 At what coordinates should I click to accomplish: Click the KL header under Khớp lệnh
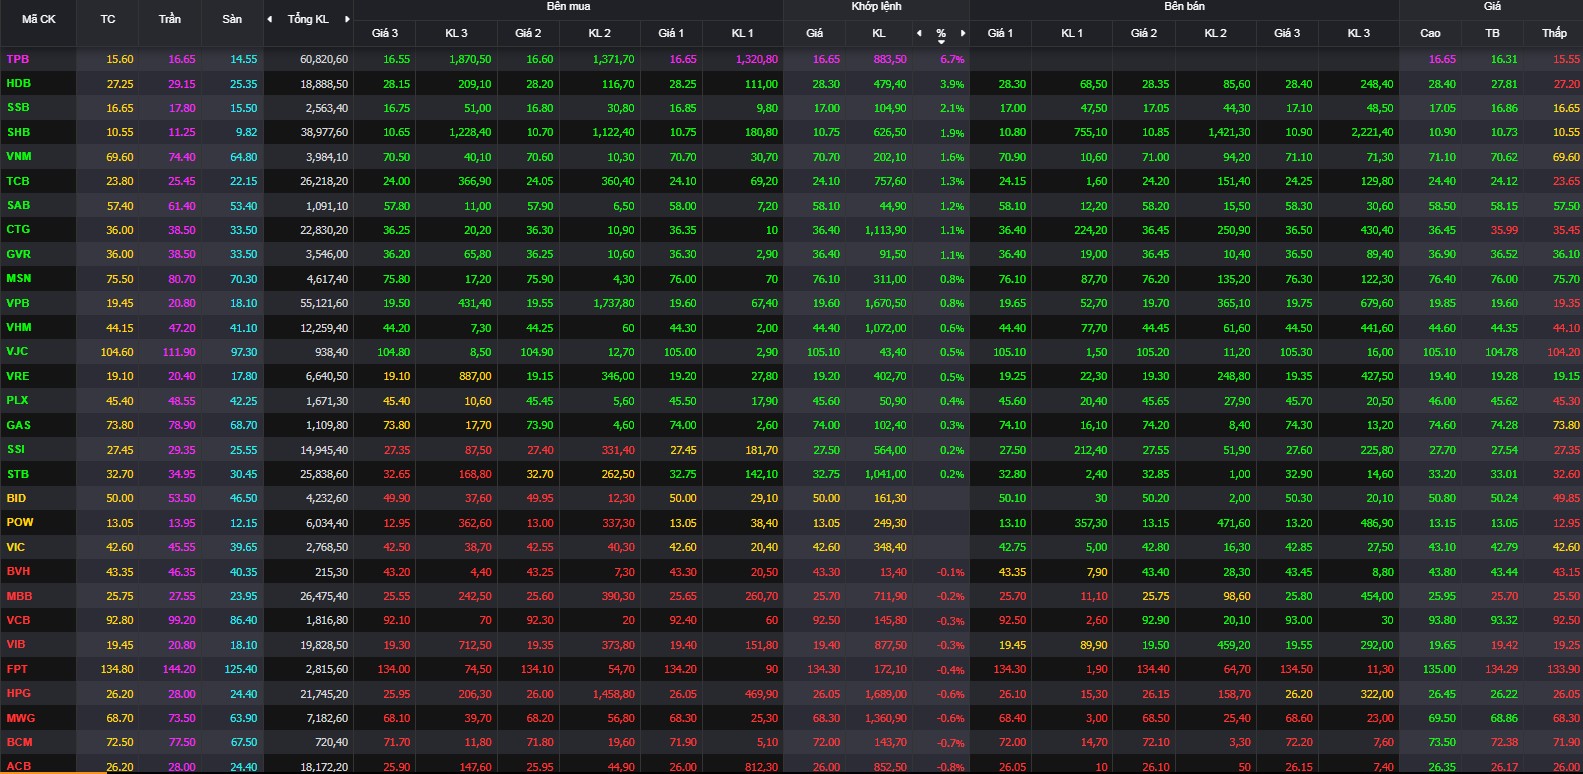tap(879, 33)
